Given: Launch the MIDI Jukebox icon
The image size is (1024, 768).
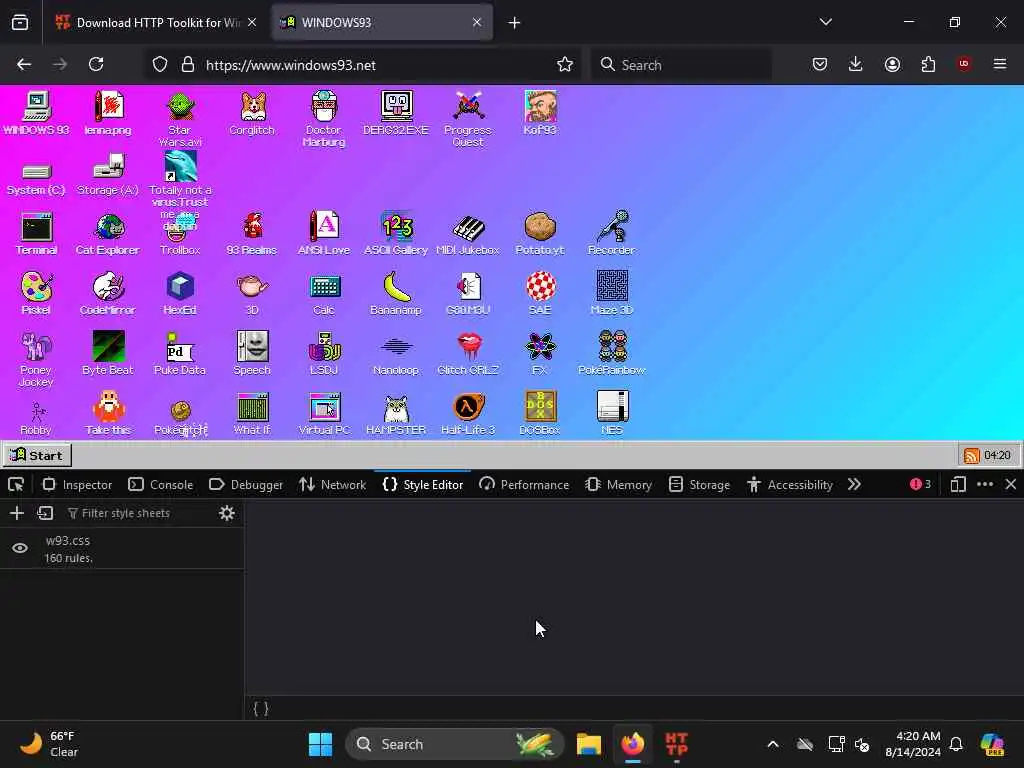Looking at the screenshot, I should (x=468, y=234).
